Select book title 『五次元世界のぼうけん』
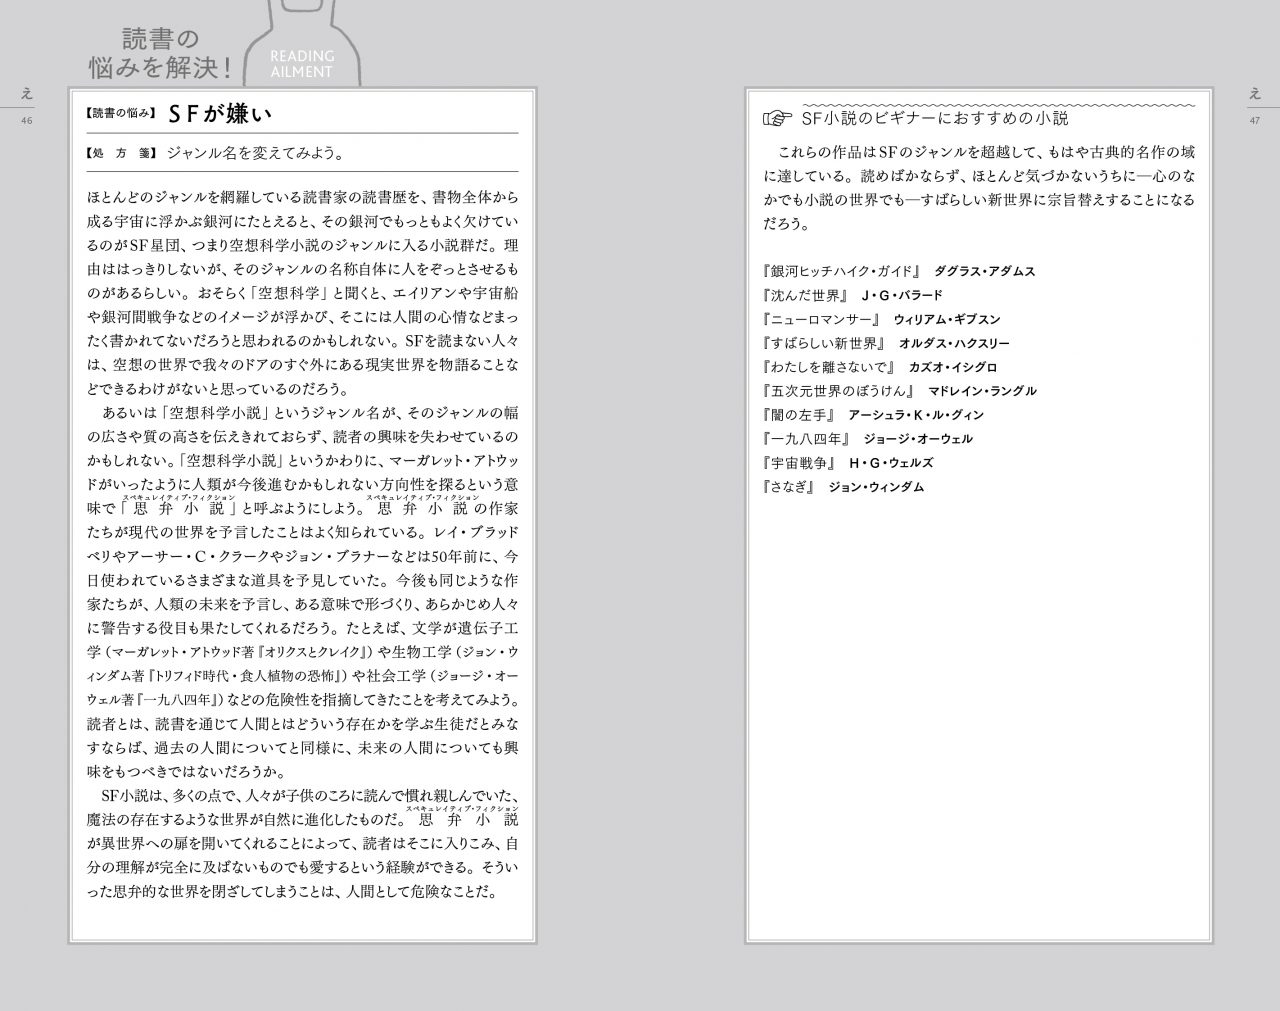This screenshot has height=1011, width=1280. (x=838, y=391)
